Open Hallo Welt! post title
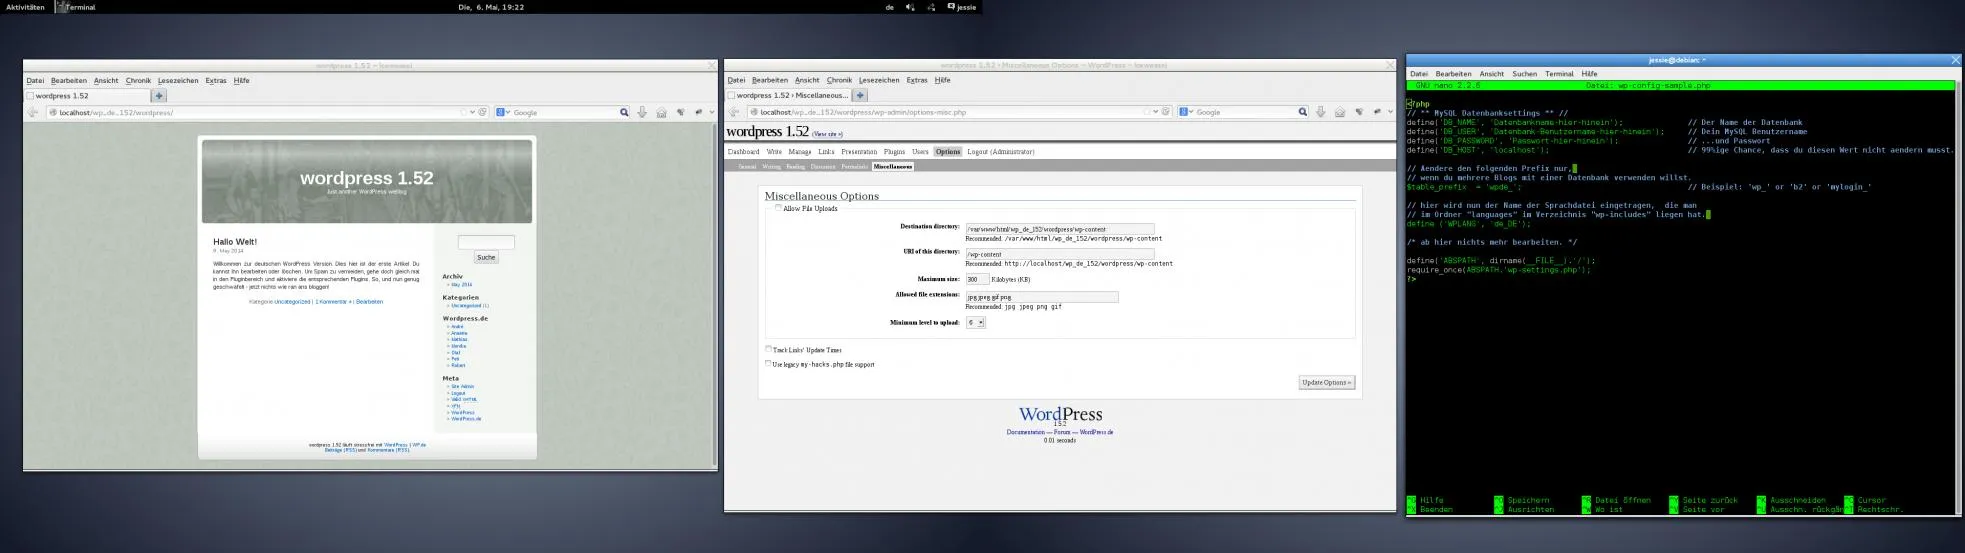1965x553 pixels. pos(235,242)
